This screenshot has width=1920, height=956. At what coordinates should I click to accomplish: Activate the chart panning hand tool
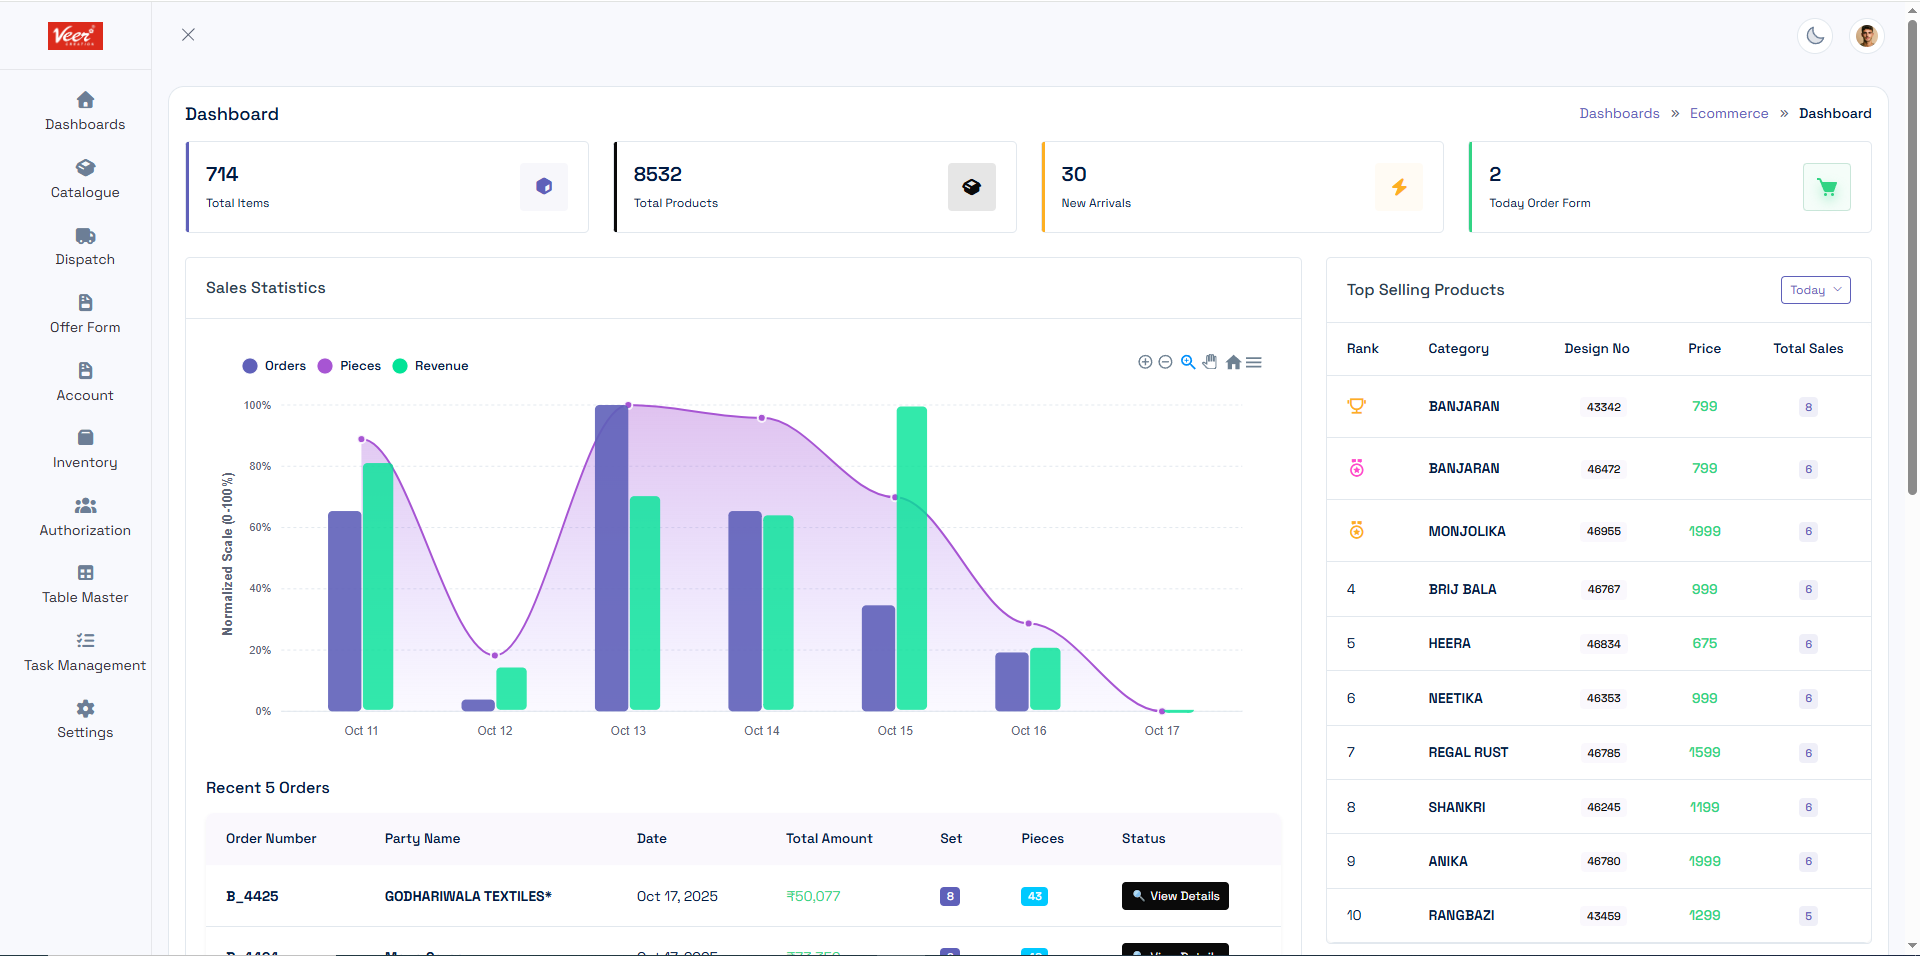(x=1210, y=362)
